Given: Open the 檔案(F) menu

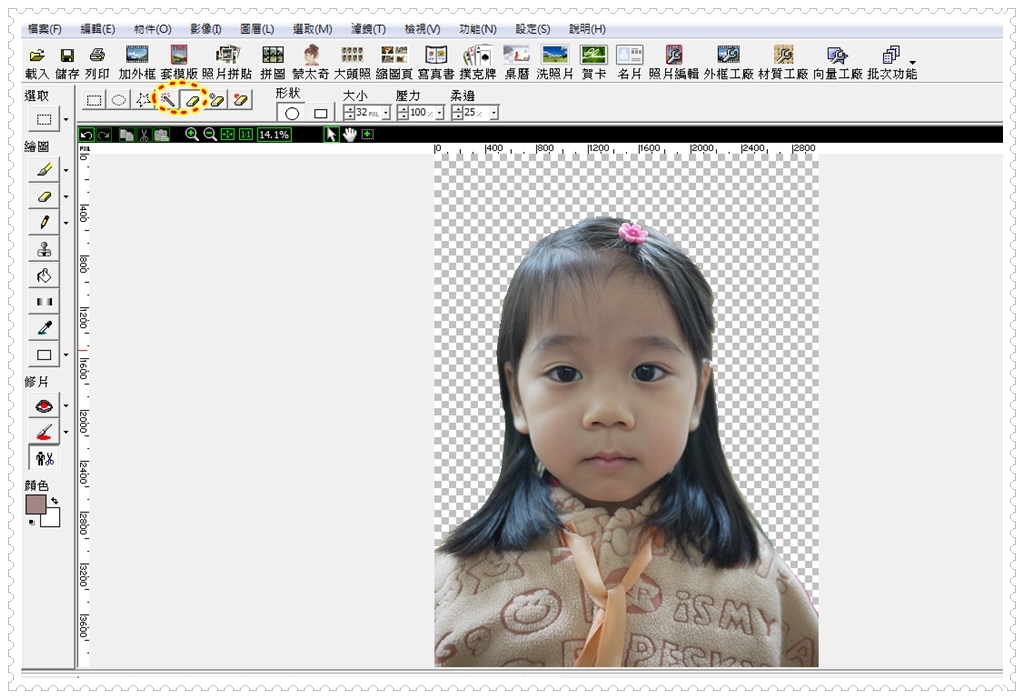Looking at the screenshot, I should point(44,29).
